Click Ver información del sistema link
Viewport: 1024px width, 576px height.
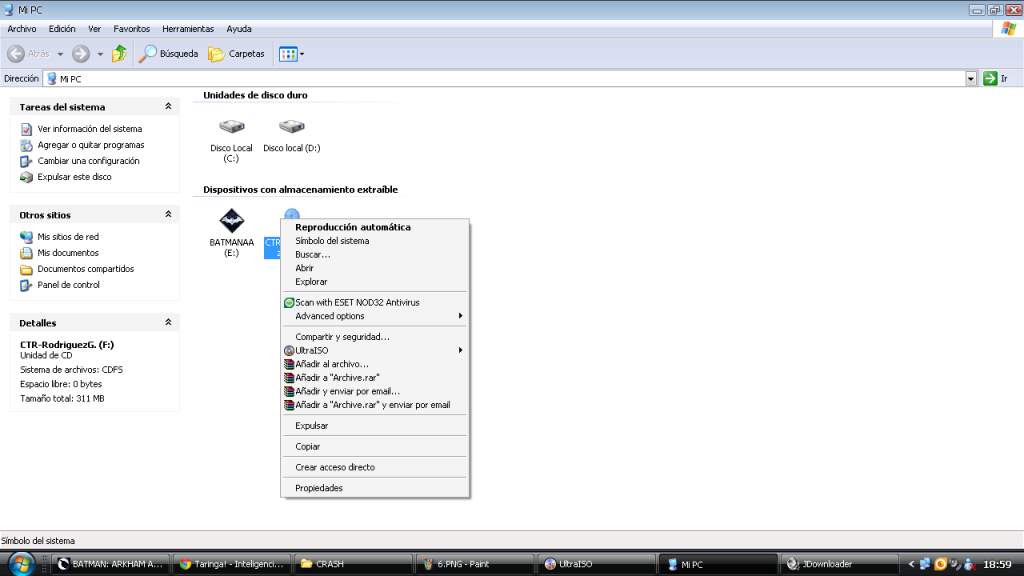[89, 129]
